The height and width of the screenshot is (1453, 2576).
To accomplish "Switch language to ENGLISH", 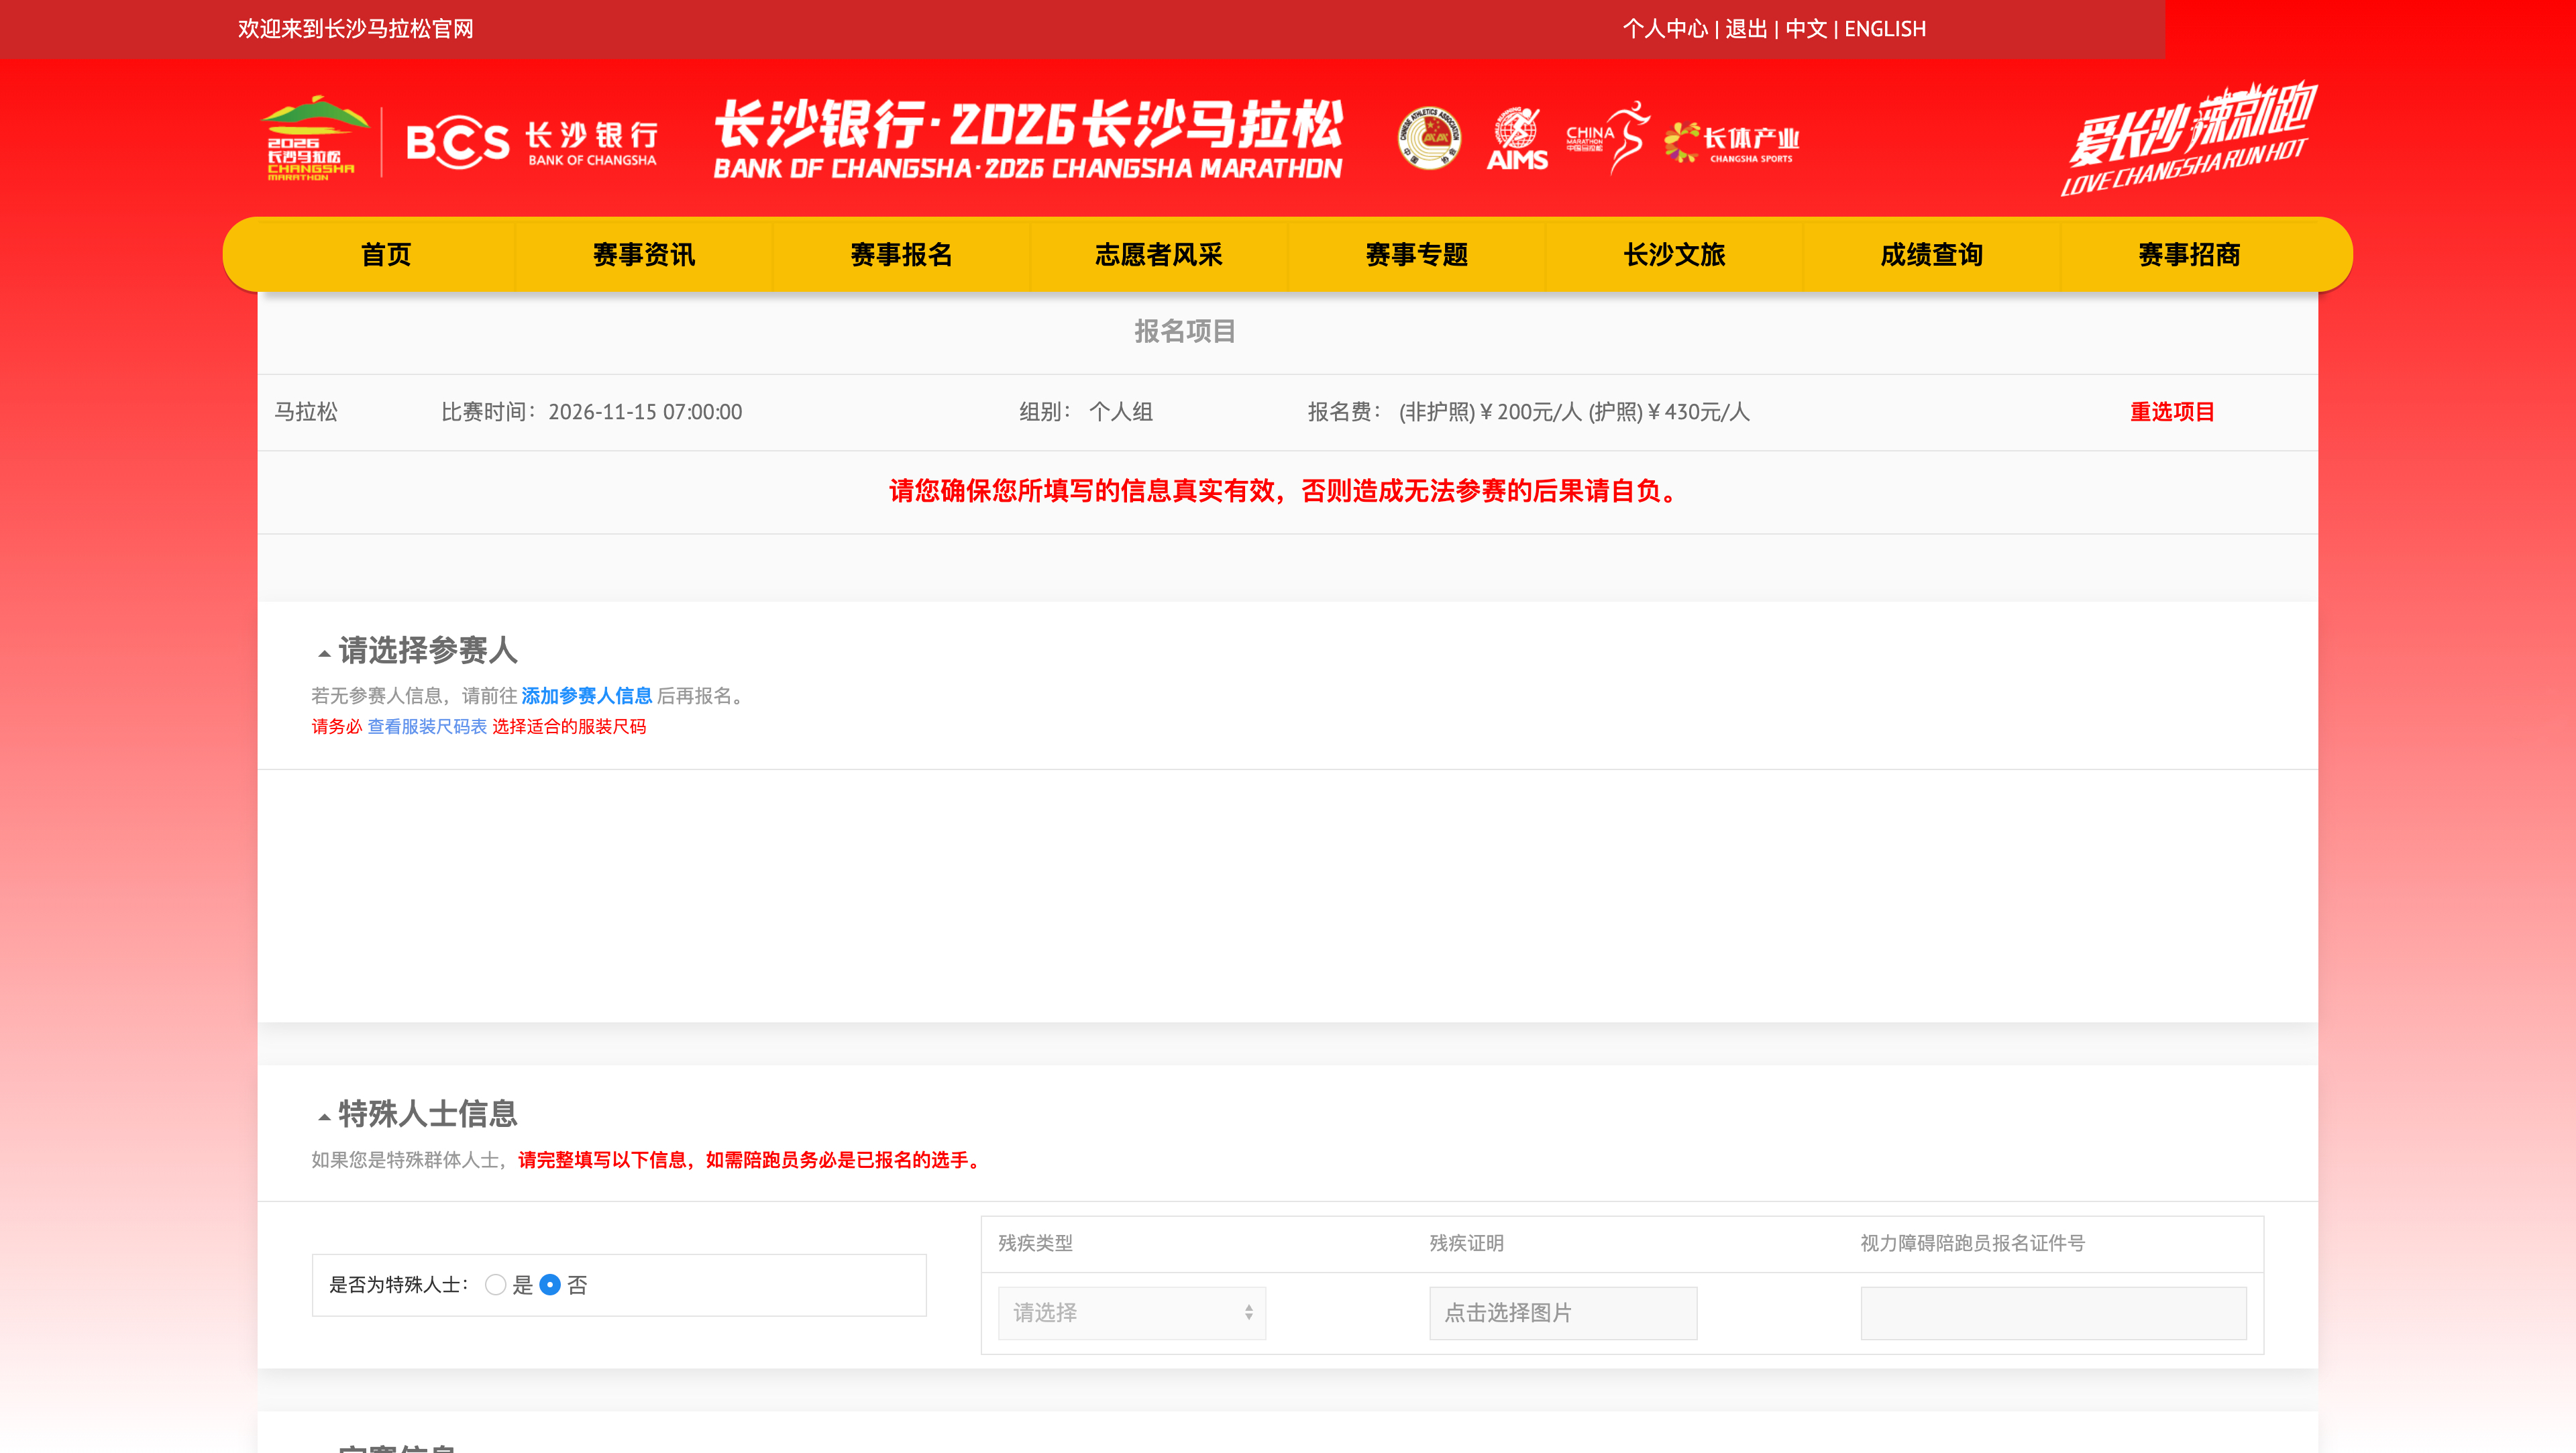I will click(x=1885, y=29).
